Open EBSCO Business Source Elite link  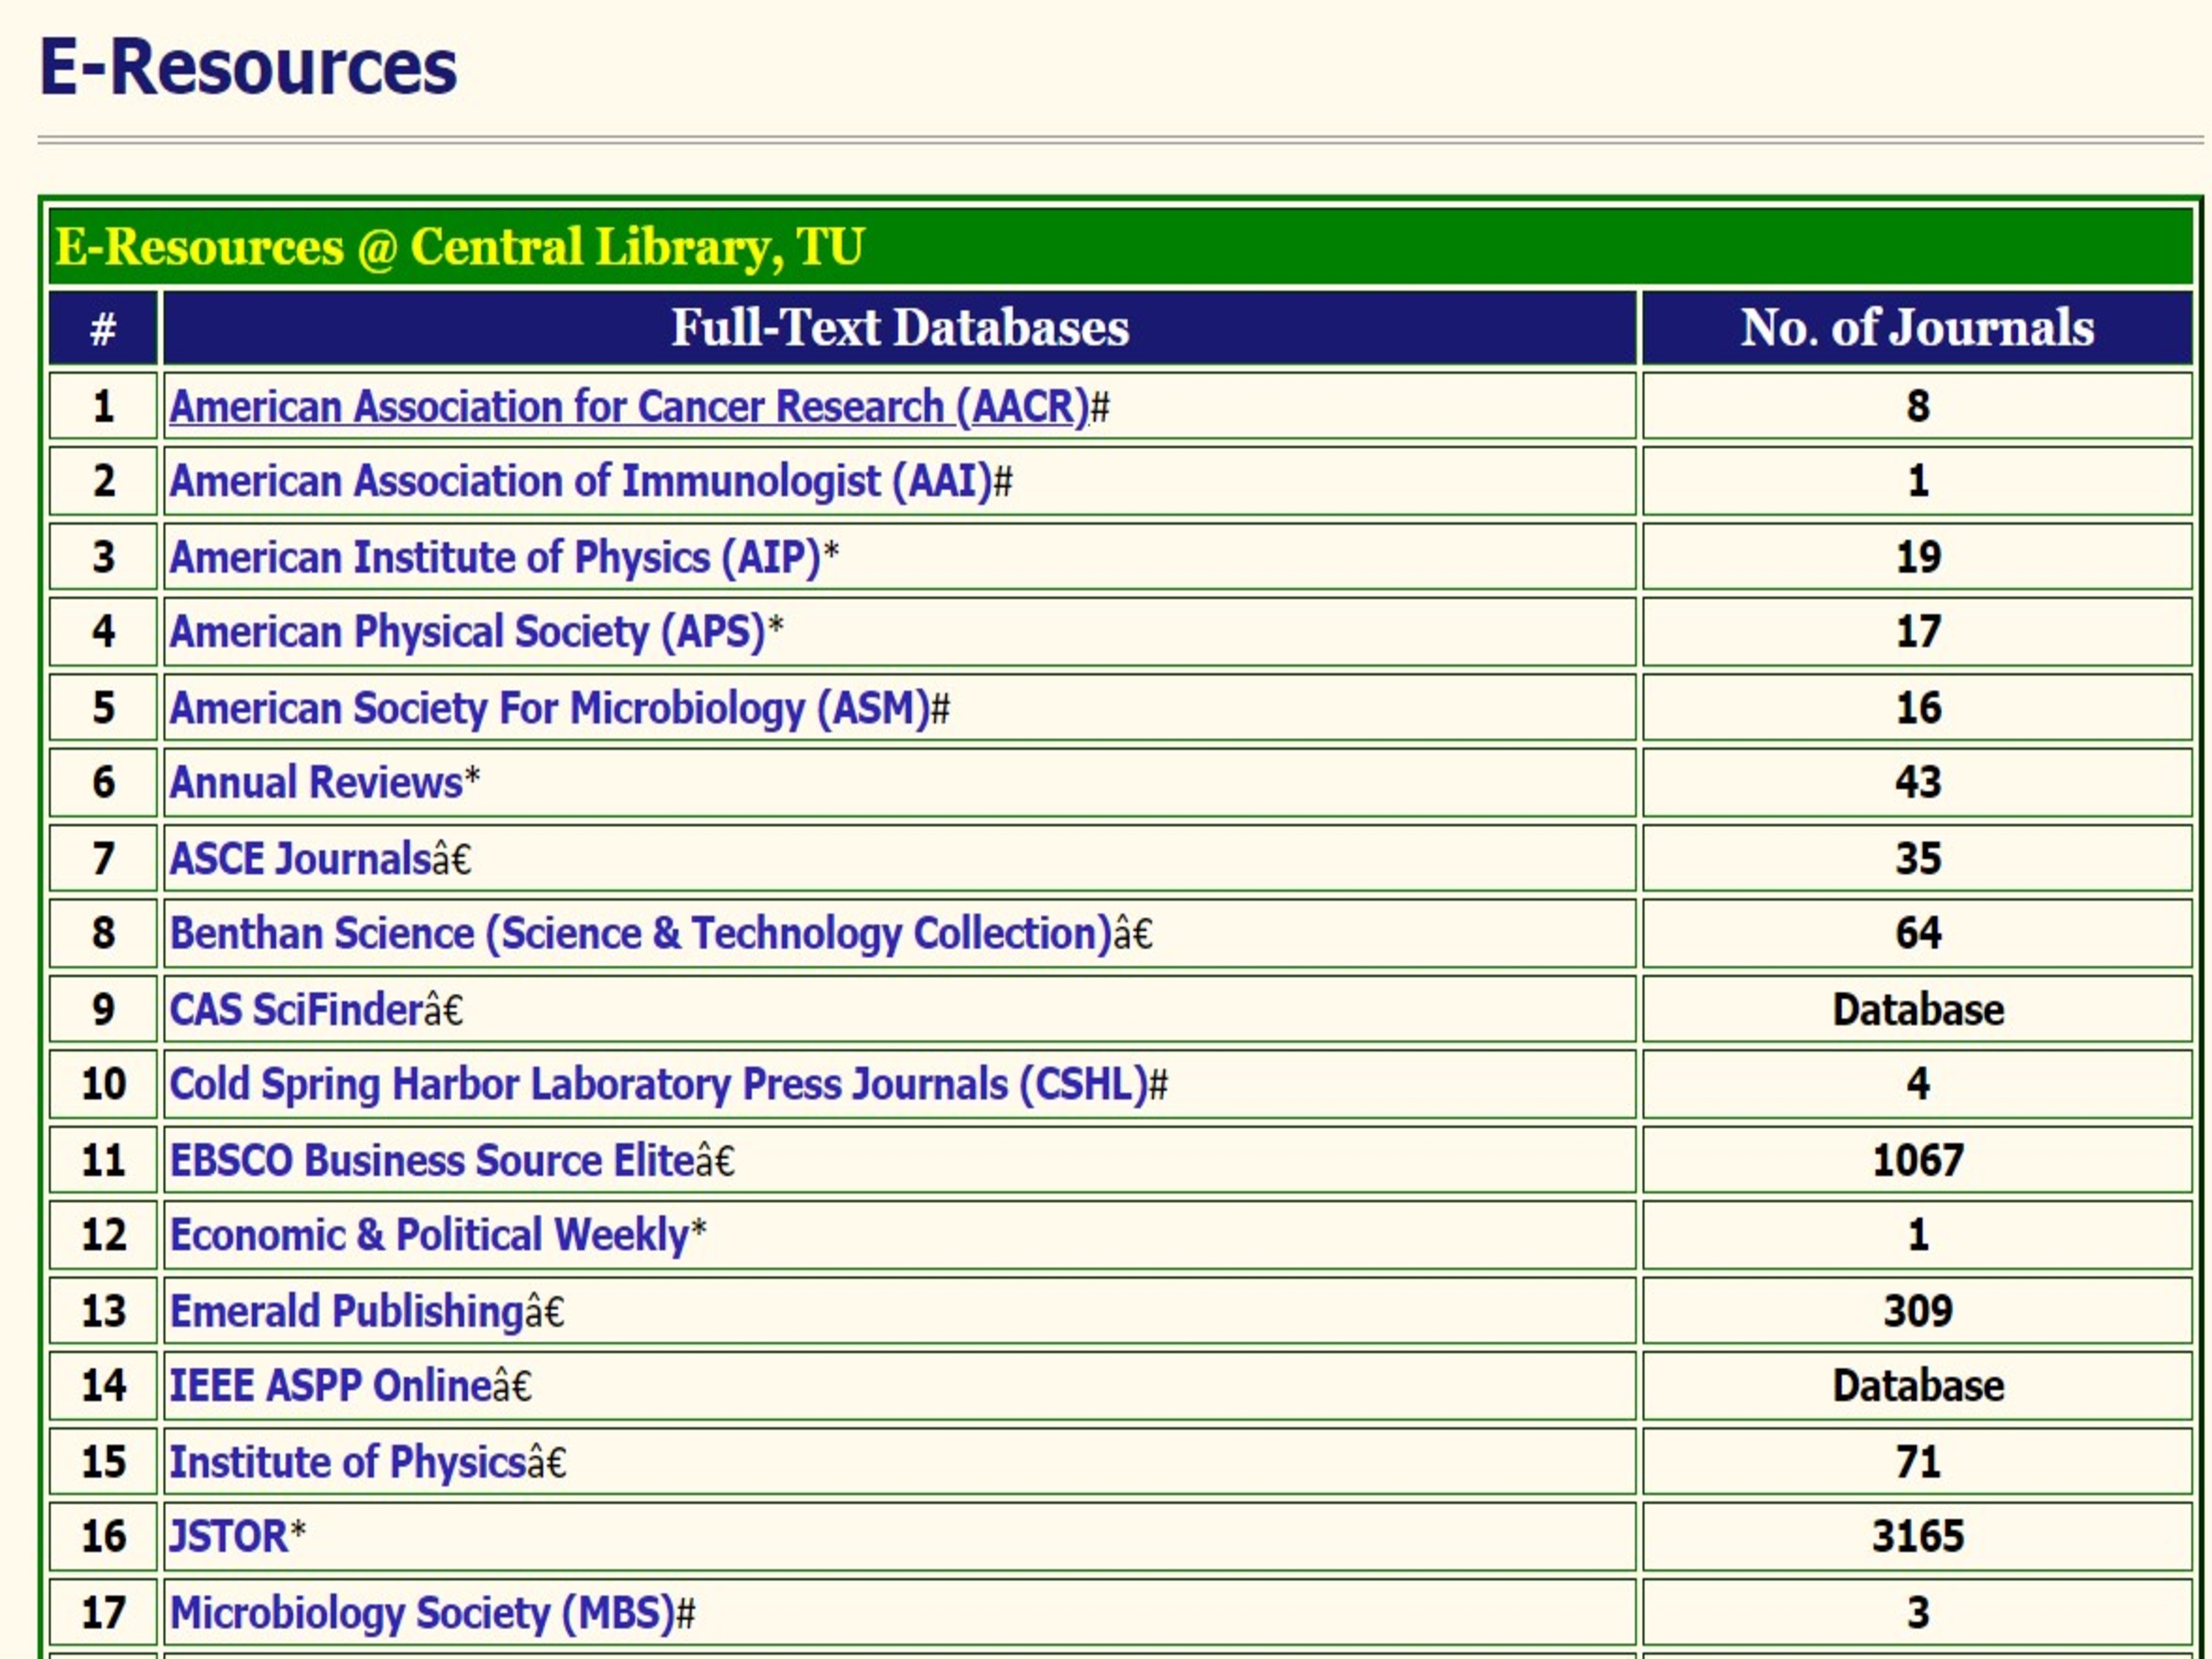point(432,1160)
